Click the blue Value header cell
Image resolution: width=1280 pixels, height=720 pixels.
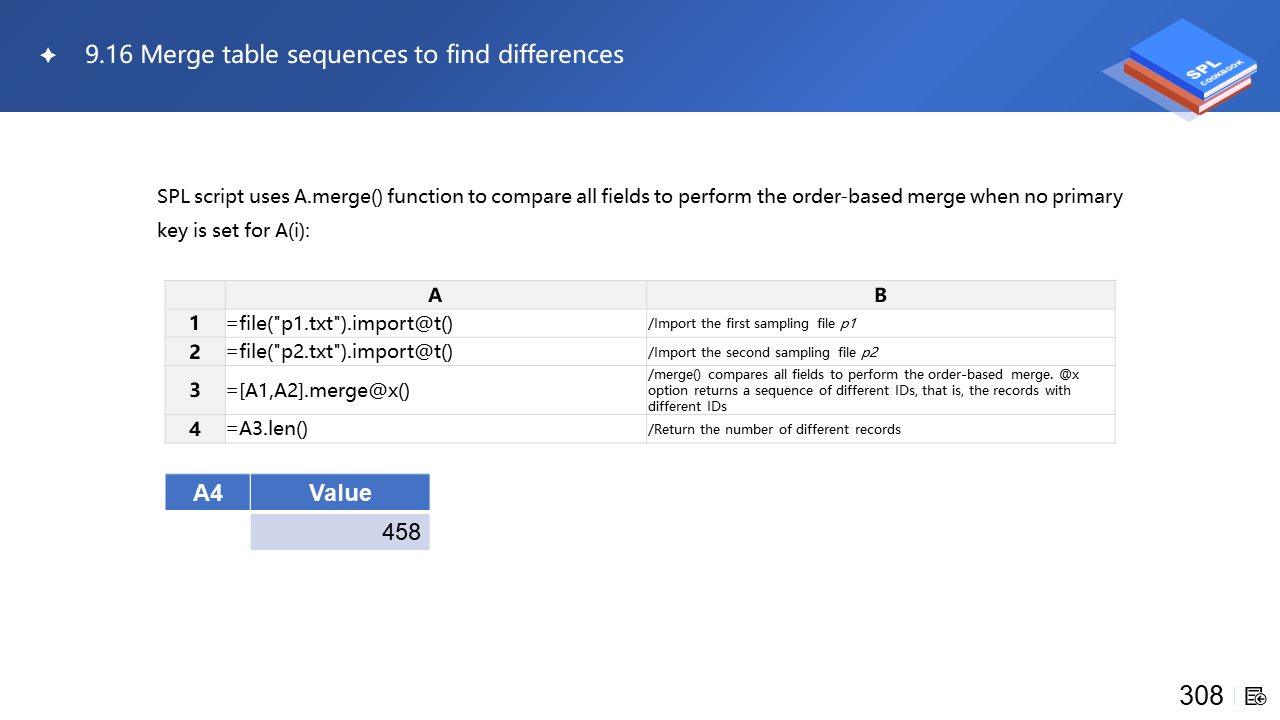coord(340,492)
